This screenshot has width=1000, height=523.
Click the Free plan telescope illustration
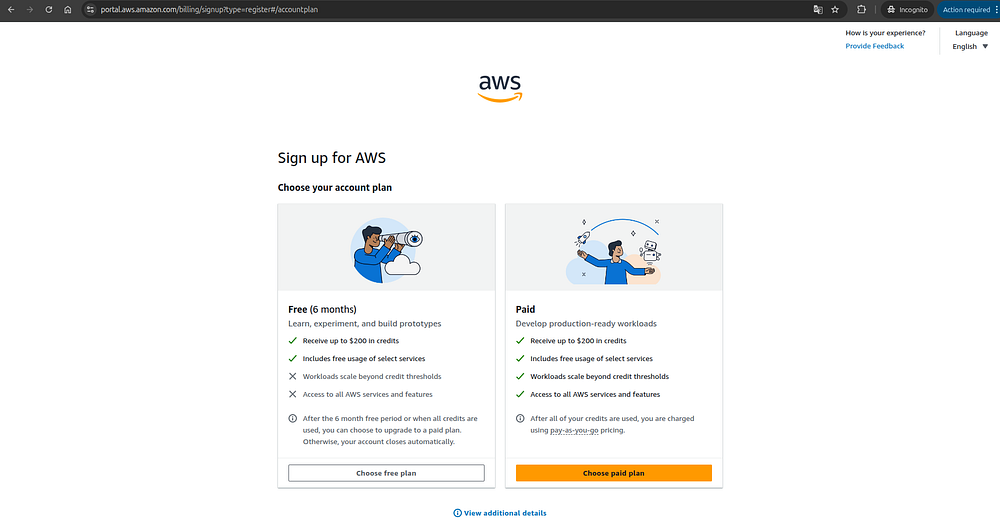click(x=386, y=250)
